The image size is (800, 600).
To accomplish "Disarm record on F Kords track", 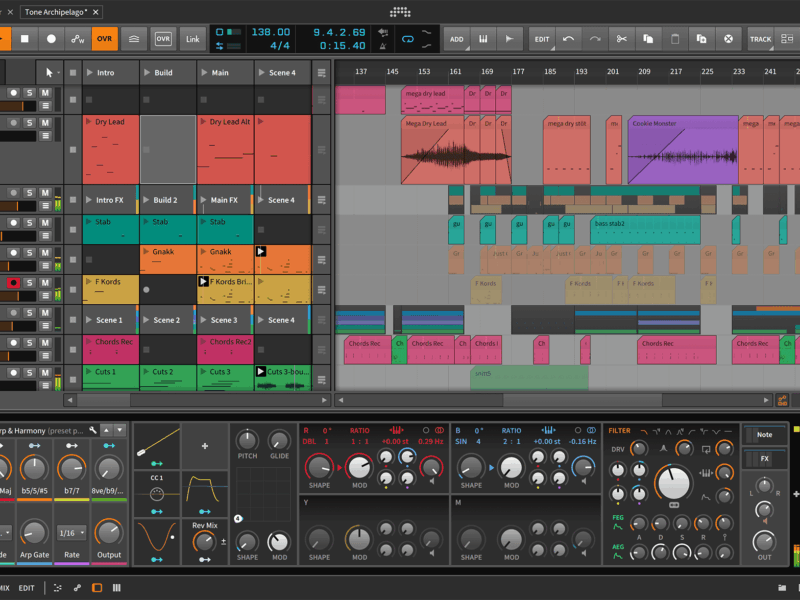I will (14, 283).
